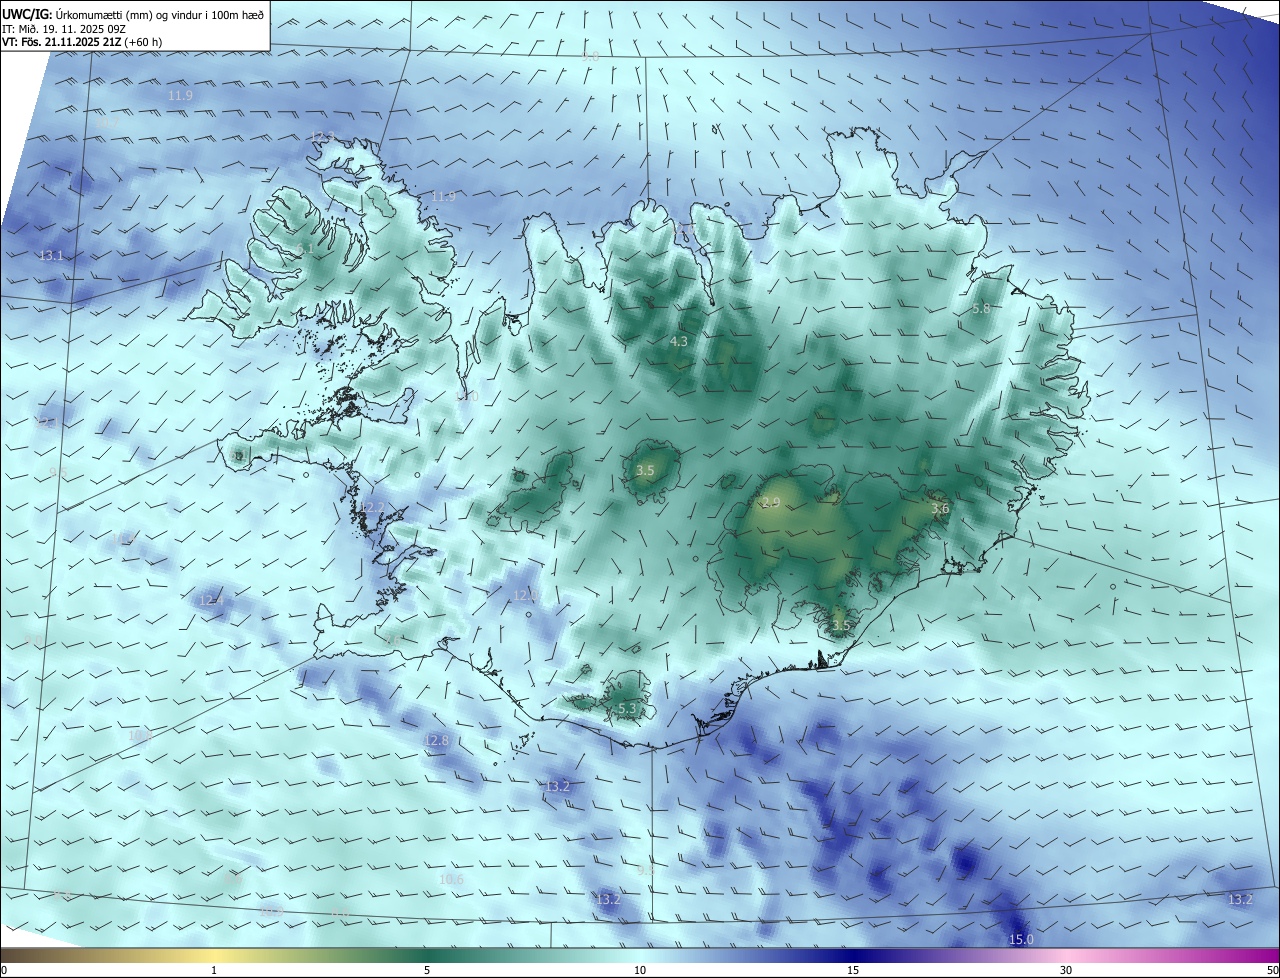Click the 5.3 value label on map
This screenshot has width=1280, height=978.
coord(627,708)
